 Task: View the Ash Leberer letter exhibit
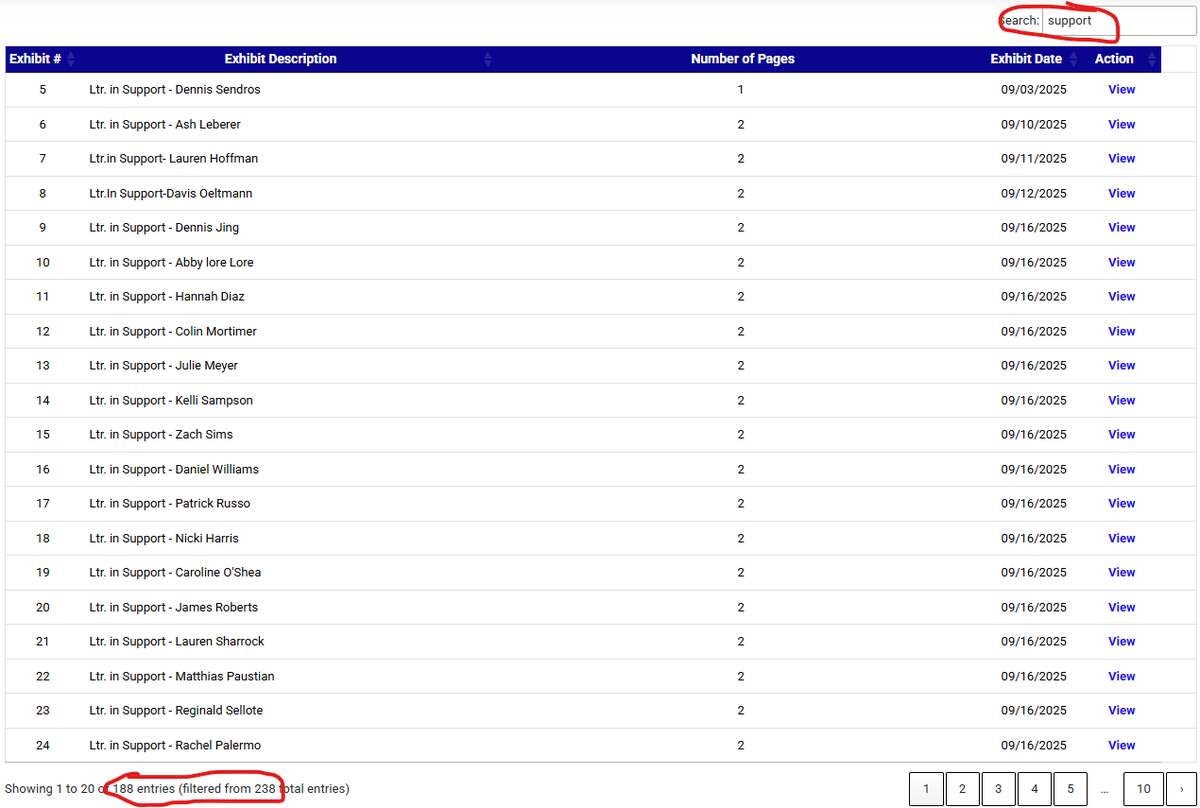coord(1121,124)
